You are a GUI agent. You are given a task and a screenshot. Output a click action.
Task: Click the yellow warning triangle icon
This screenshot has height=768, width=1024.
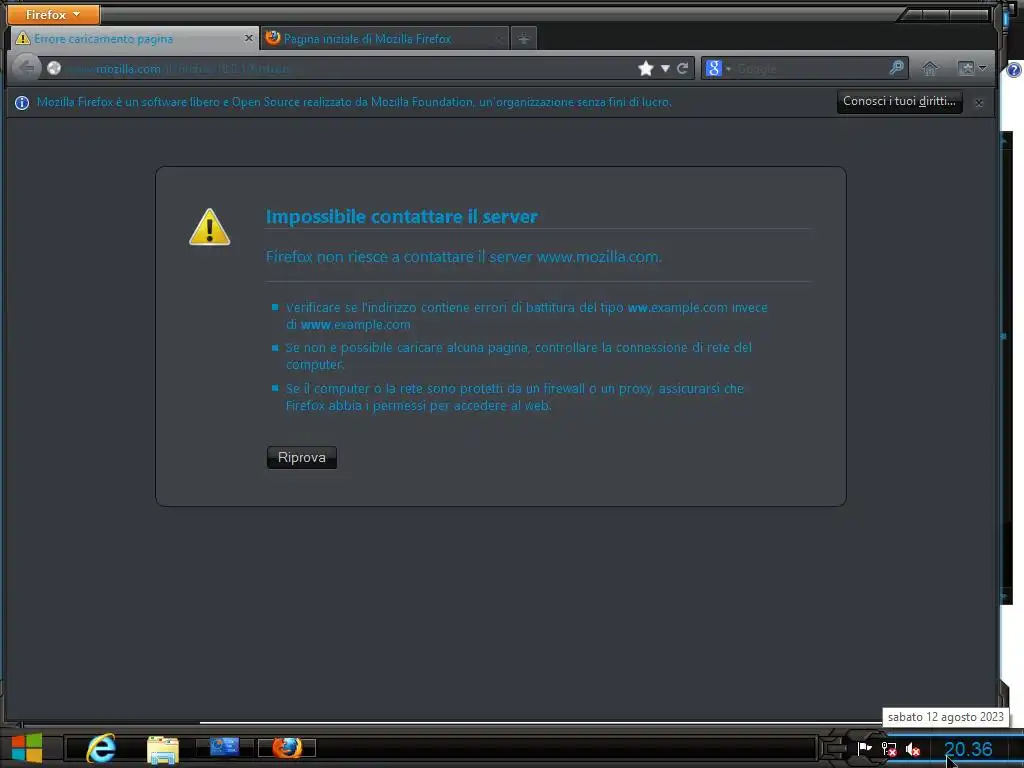pos(210,227)
